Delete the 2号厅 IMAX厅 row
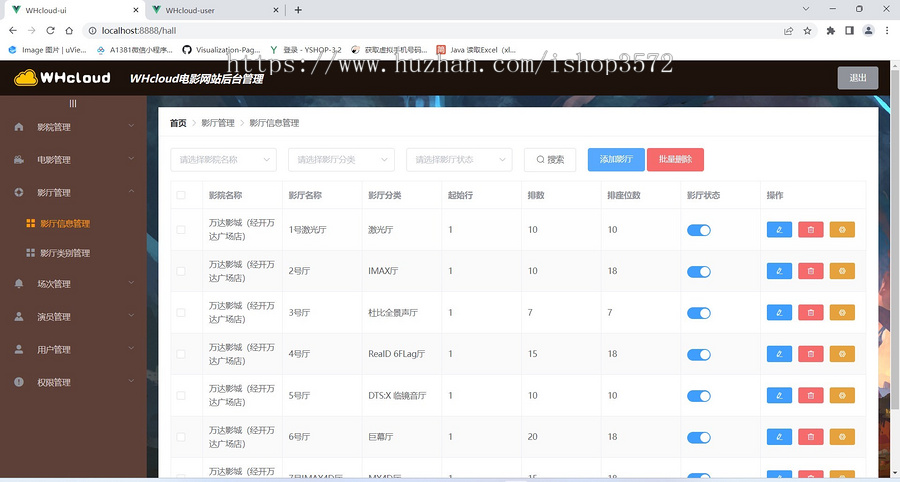The height and width of the screenshot is (482, 900). coord(810,271)
